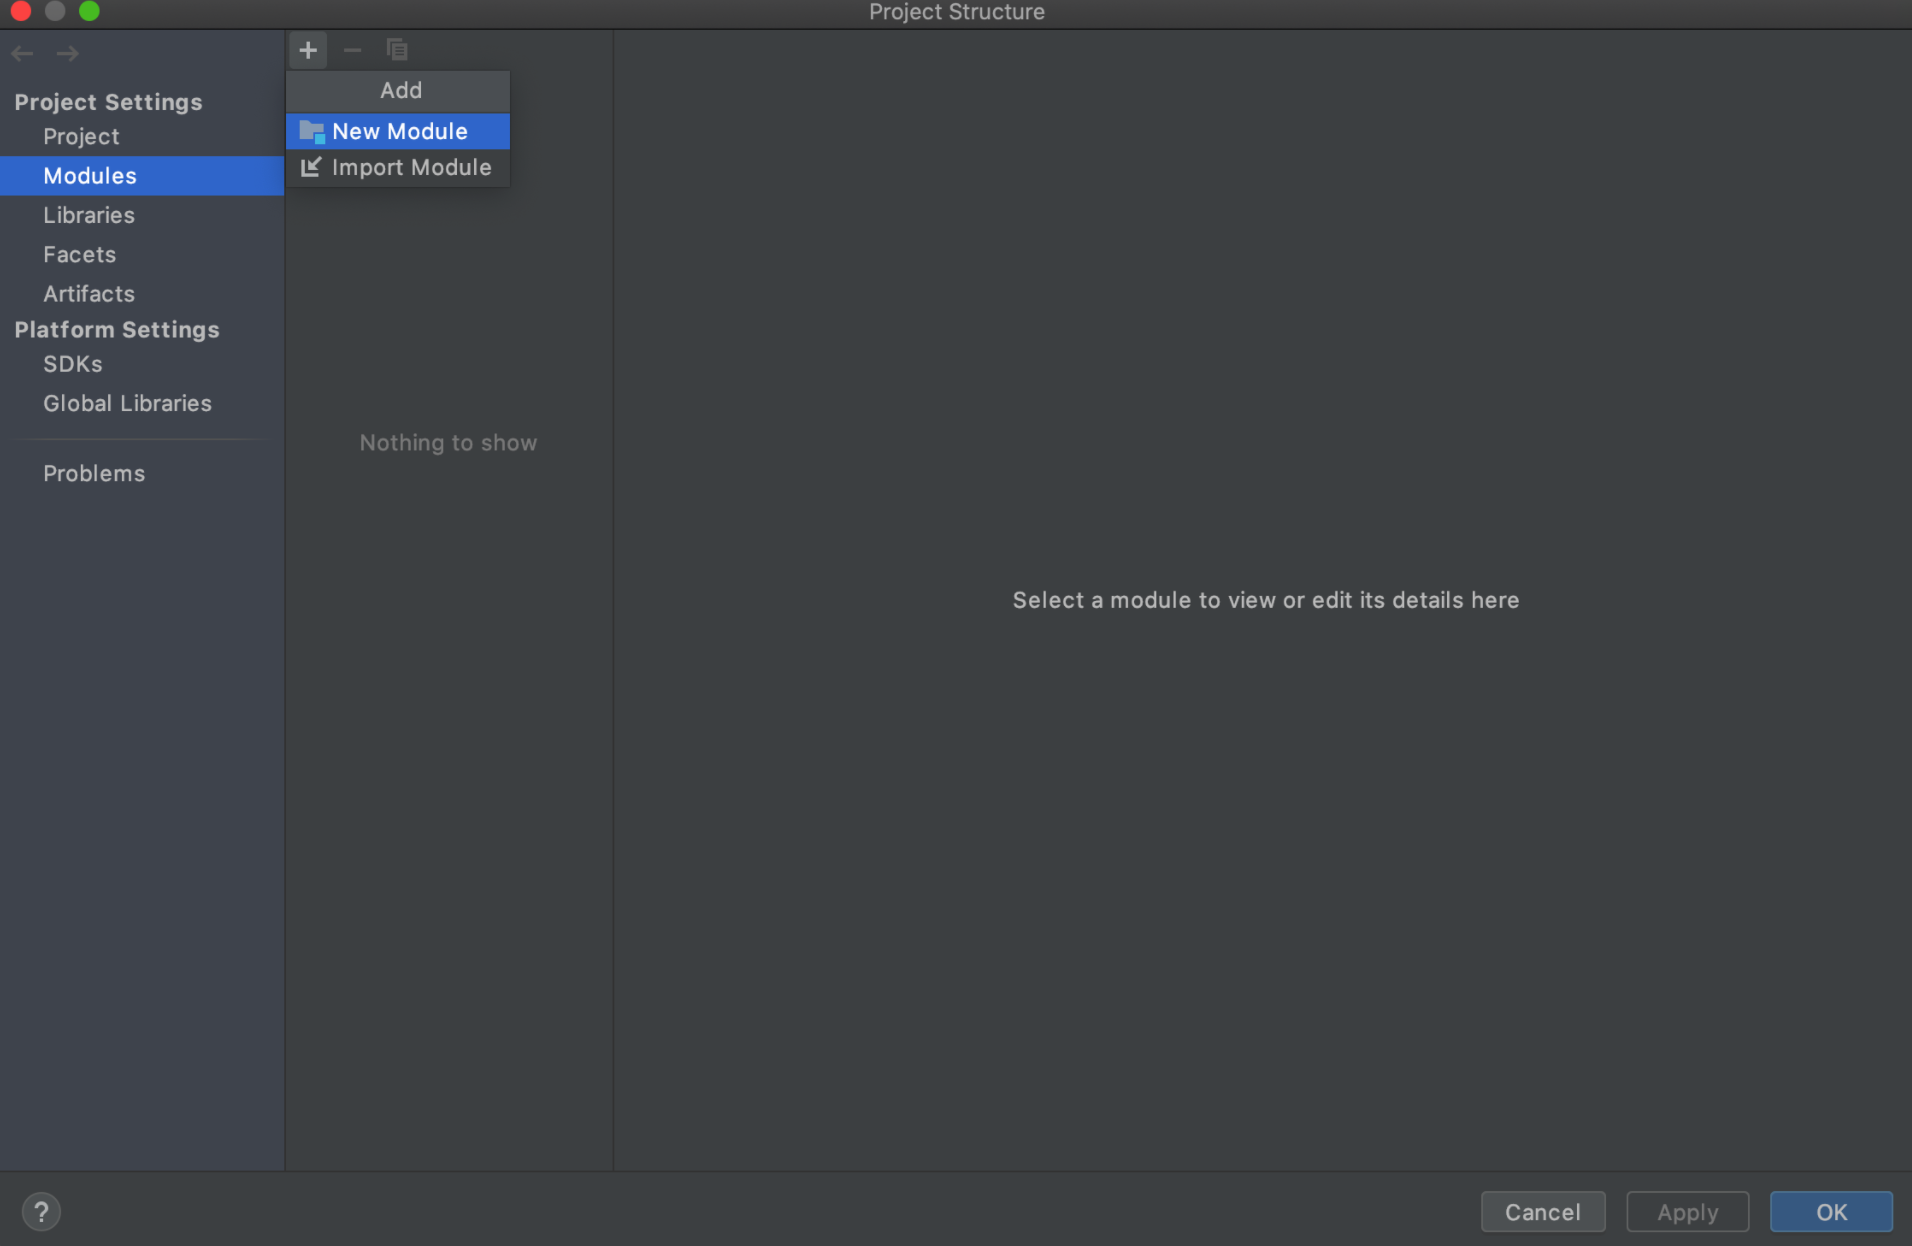Choose Import Module from the Add menu
This screenshot has width=1912, height=1246.
tap(398, 167)
